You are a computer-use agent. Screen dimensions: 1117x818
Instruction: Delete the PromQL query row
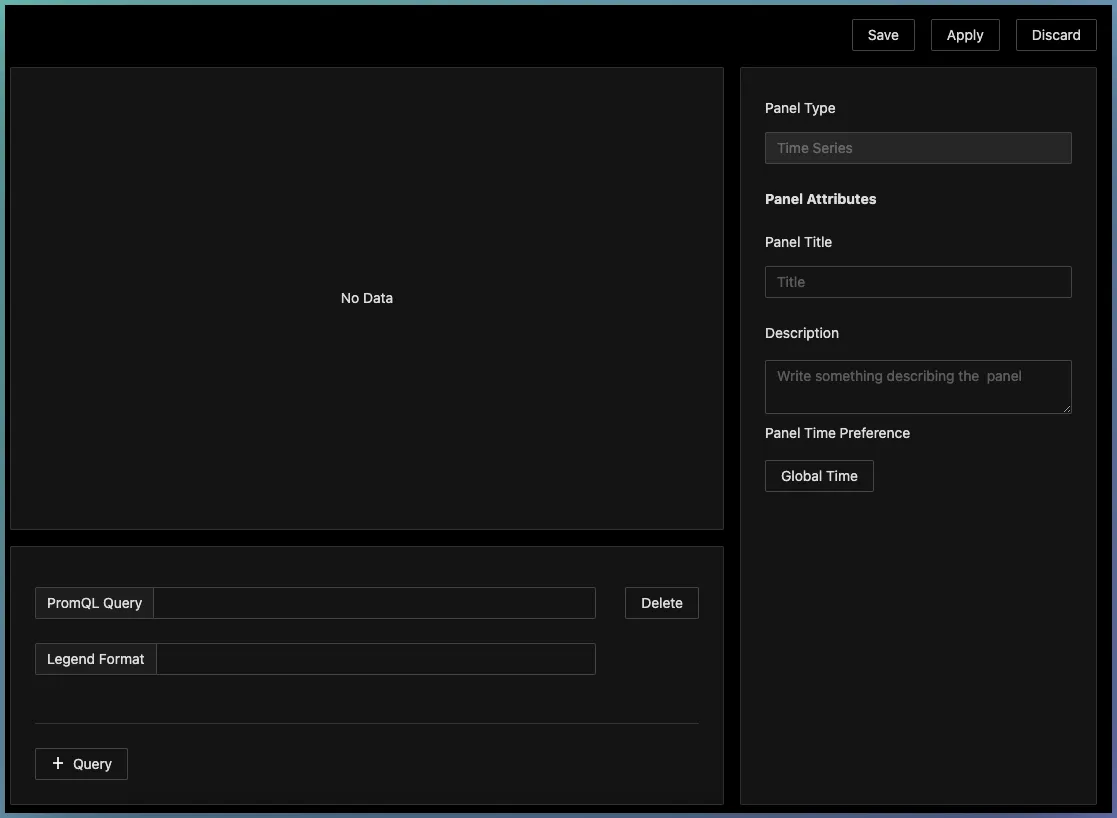click(661, 603)
